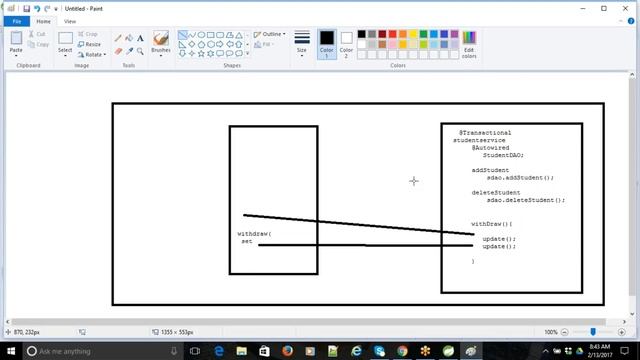The height and width of the screenshot is (360, 640).
Task: Choose the Five-point star shape
Action: point(201,53)
